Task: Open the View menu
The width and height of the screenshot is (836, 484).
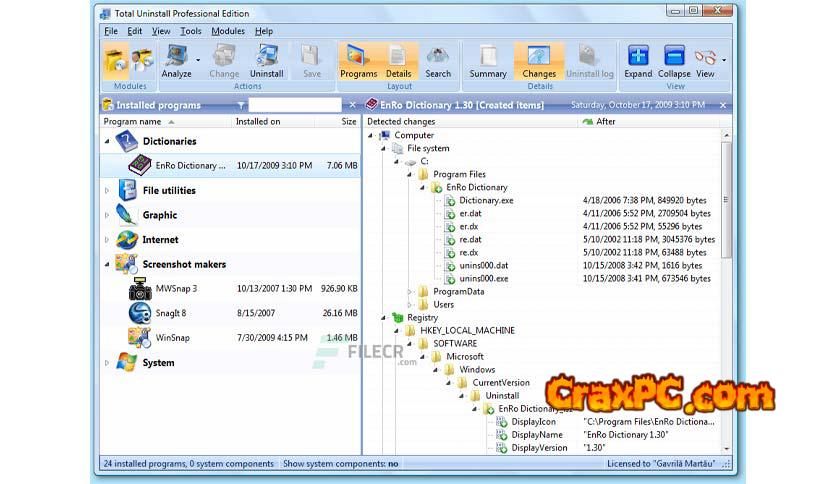Action: click(x=161, y=31)
